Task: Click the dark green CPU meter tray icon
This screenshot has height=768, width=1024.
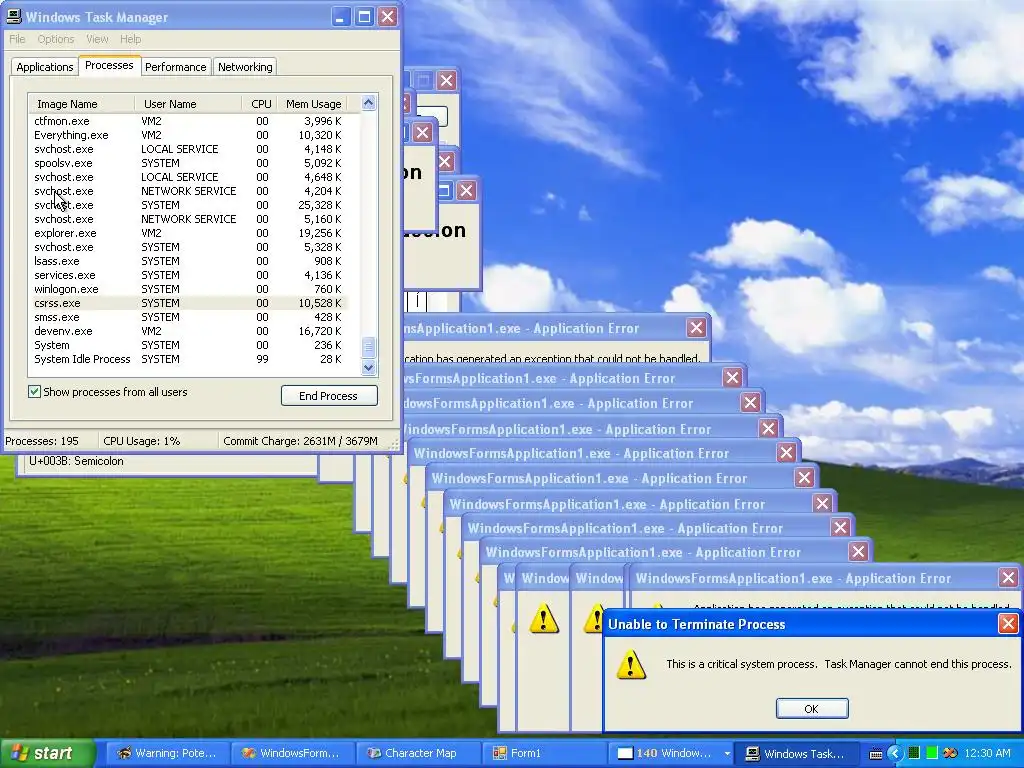Action: (914, 753)
